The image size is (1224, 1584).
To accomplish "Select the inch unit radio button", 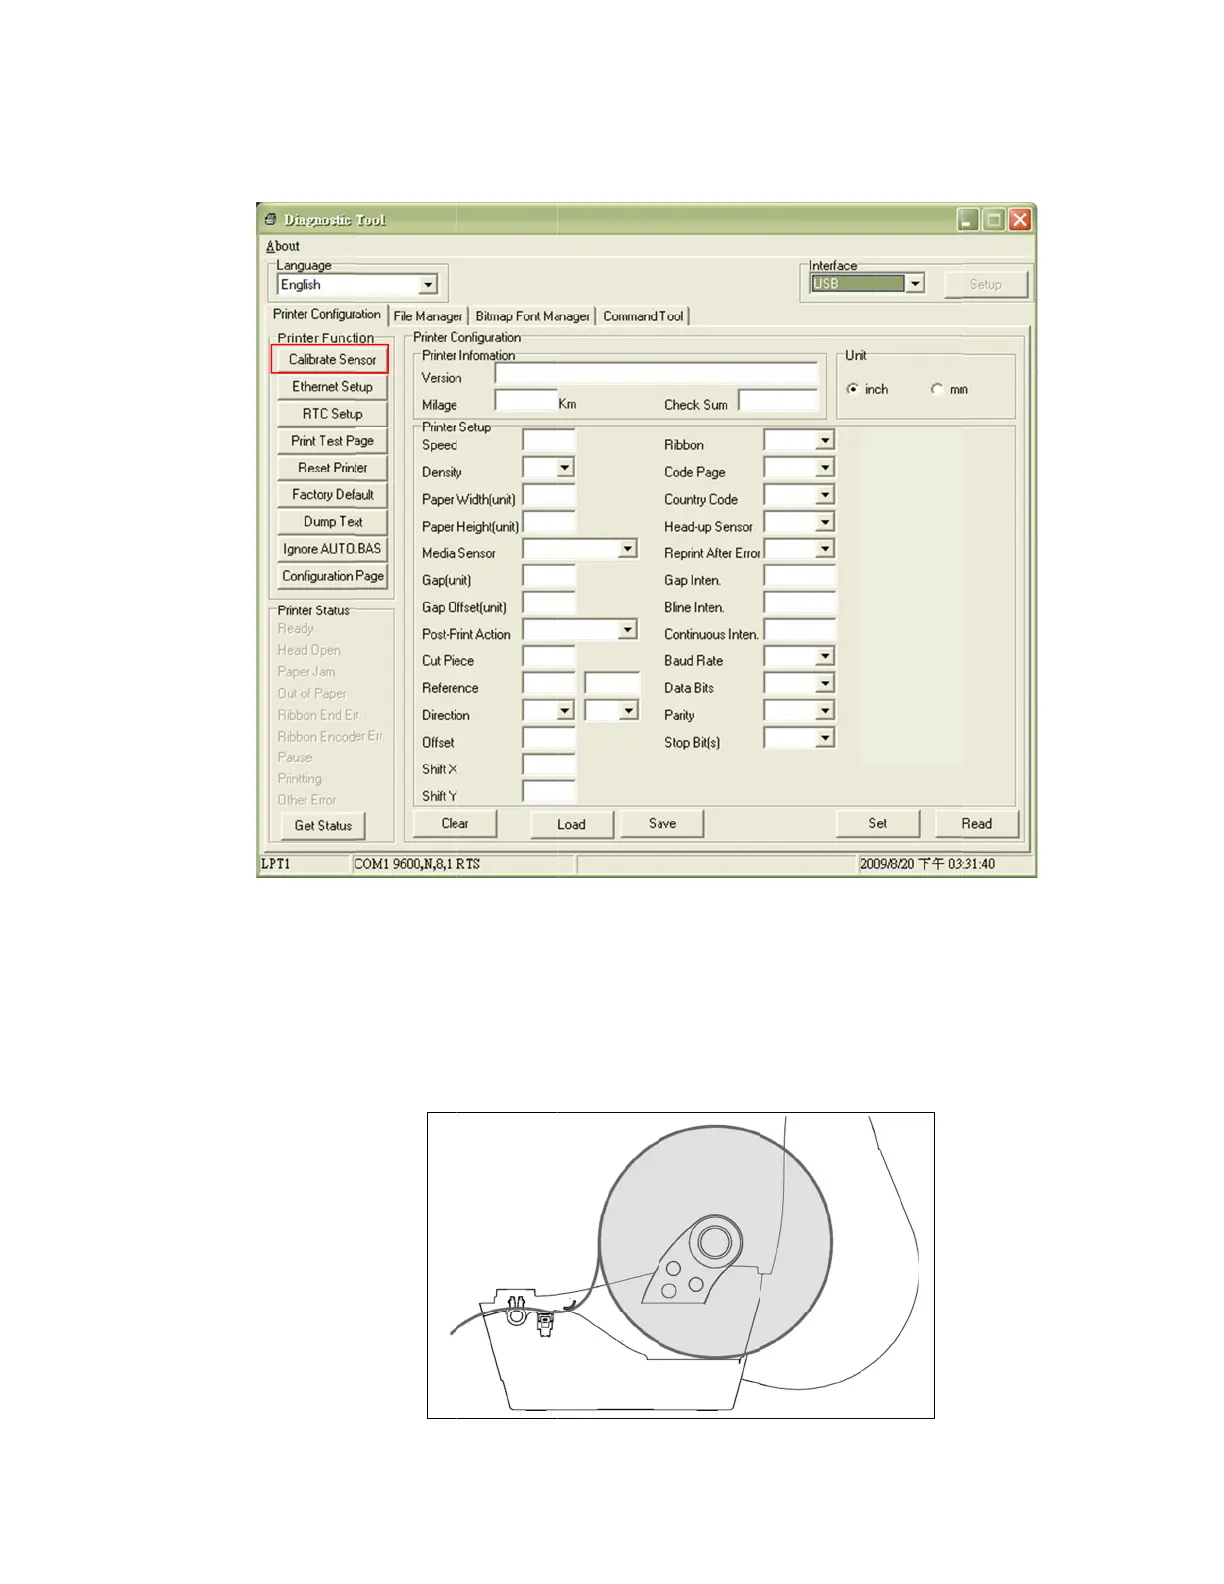I will (x=852, y=389).
